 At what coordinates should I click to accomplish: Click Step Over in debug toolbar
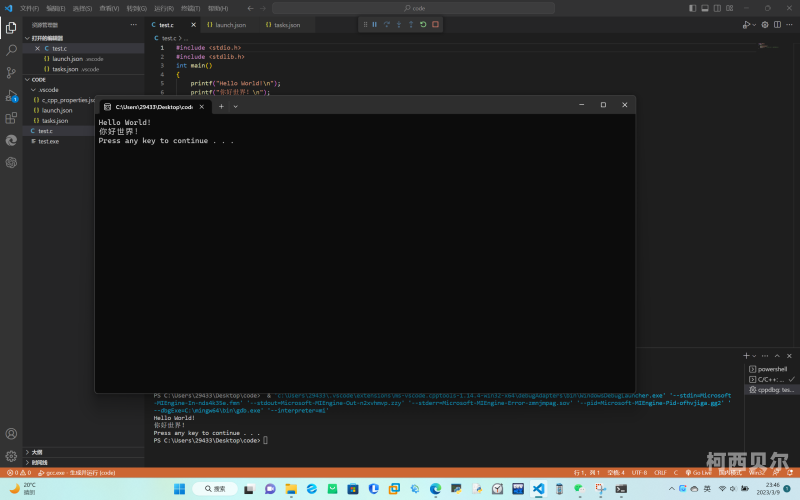pos(387,24)
